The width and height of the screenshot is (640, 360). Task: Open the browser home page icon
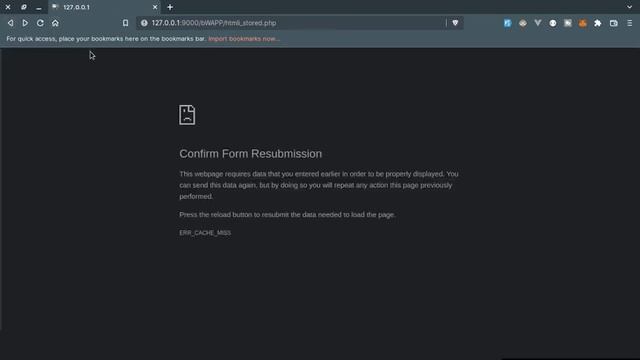tap(55, 23)
